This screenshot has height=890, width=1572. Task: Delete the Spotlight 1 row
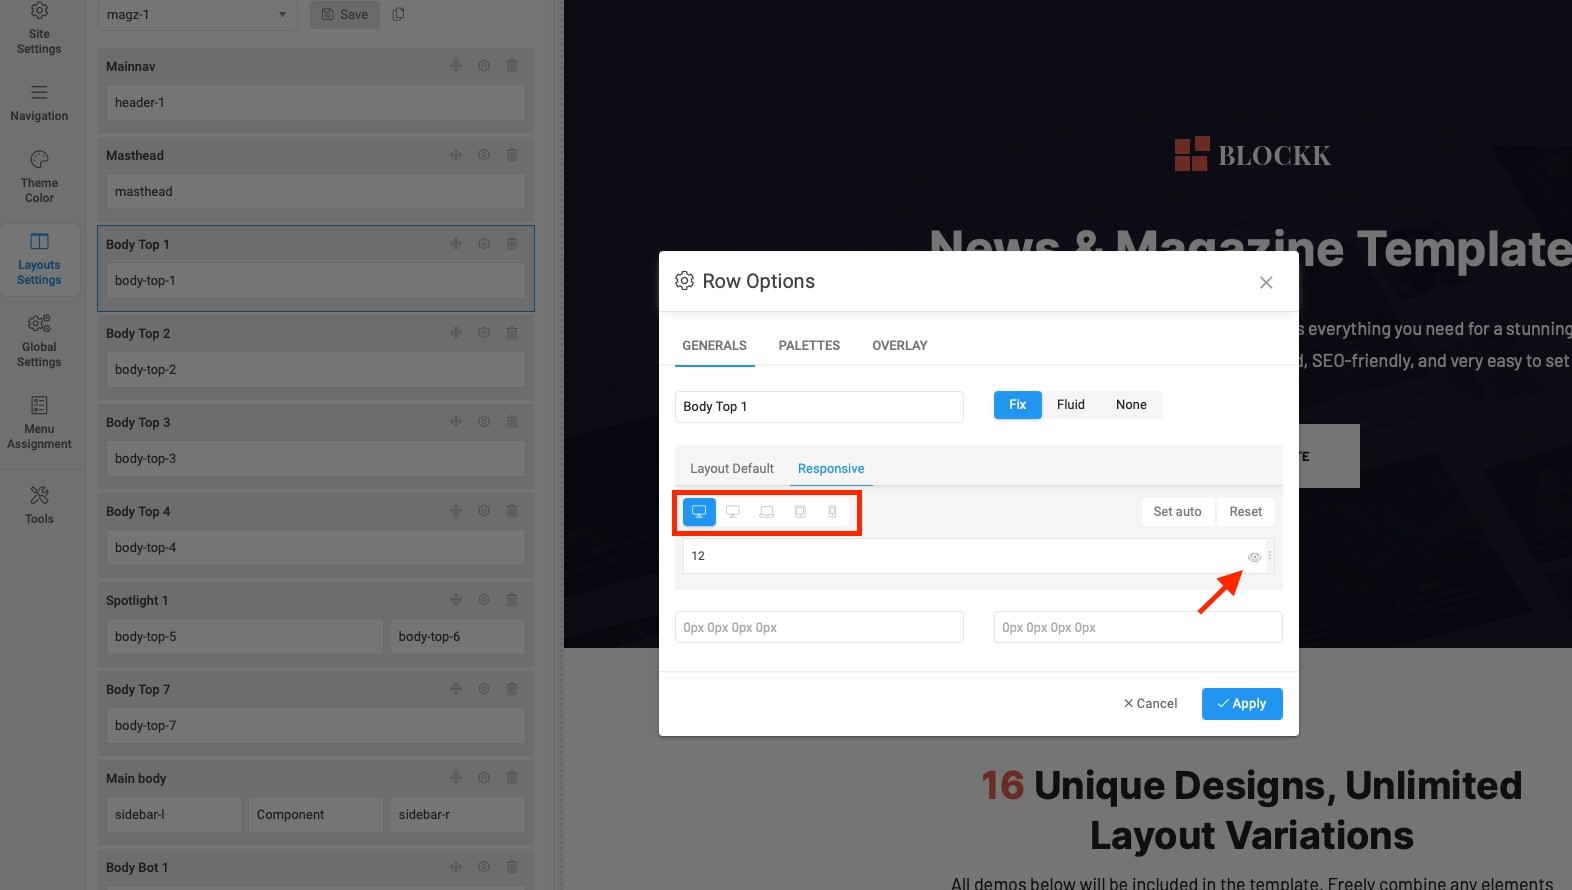[512, 600]
